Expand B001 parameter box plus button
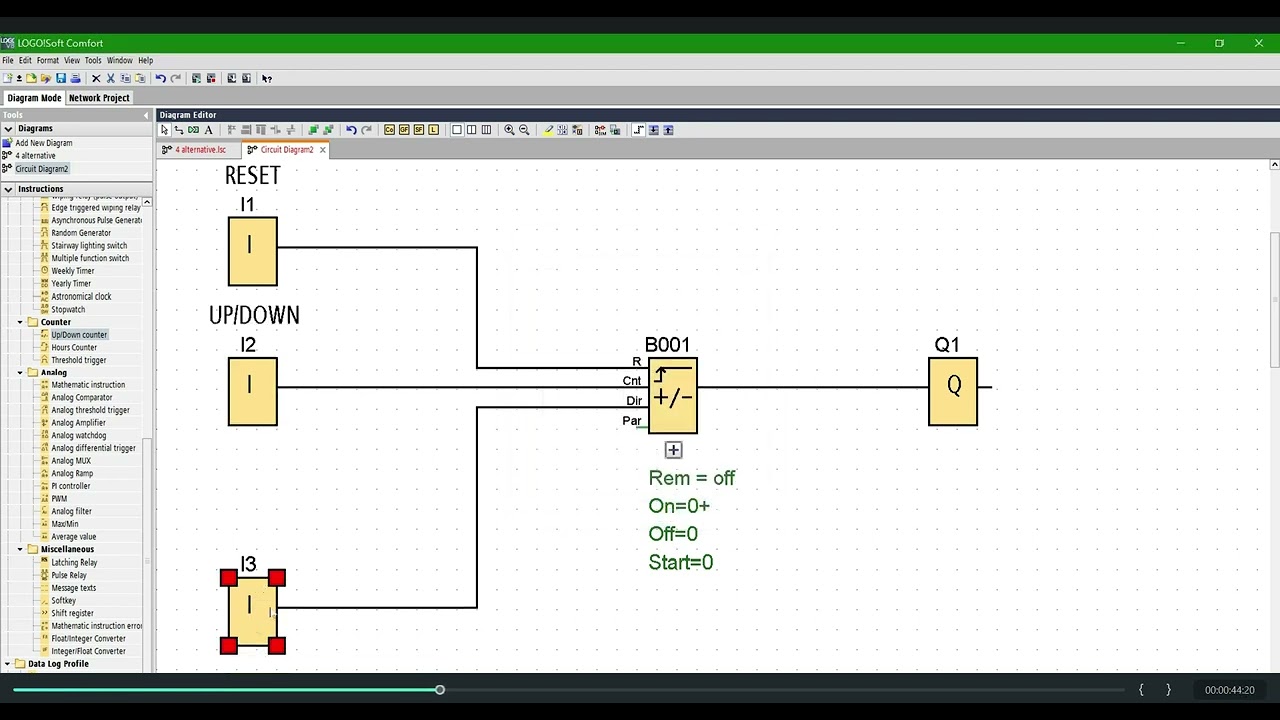This screenshot has width=1280, height=720. pos(673,450)
